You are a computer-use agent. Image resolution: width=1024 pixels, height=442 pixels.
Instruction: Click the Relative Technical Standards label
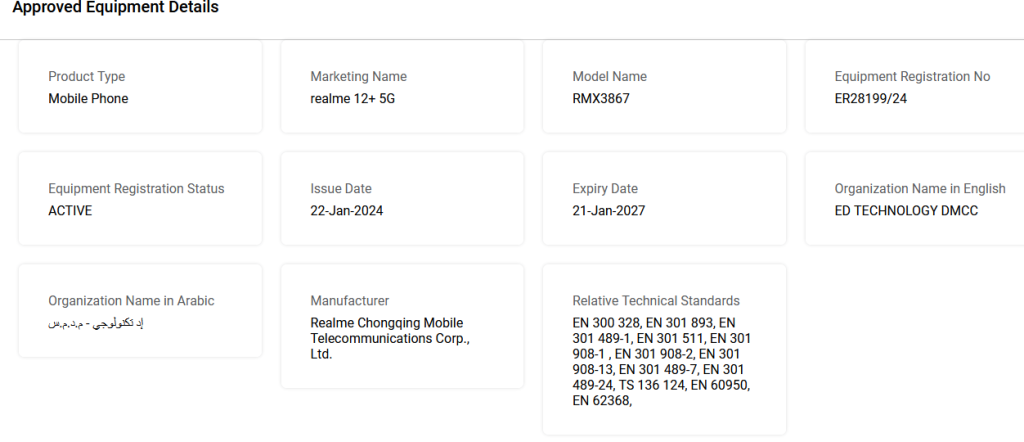pyautogui.click(x=656, y=301)
